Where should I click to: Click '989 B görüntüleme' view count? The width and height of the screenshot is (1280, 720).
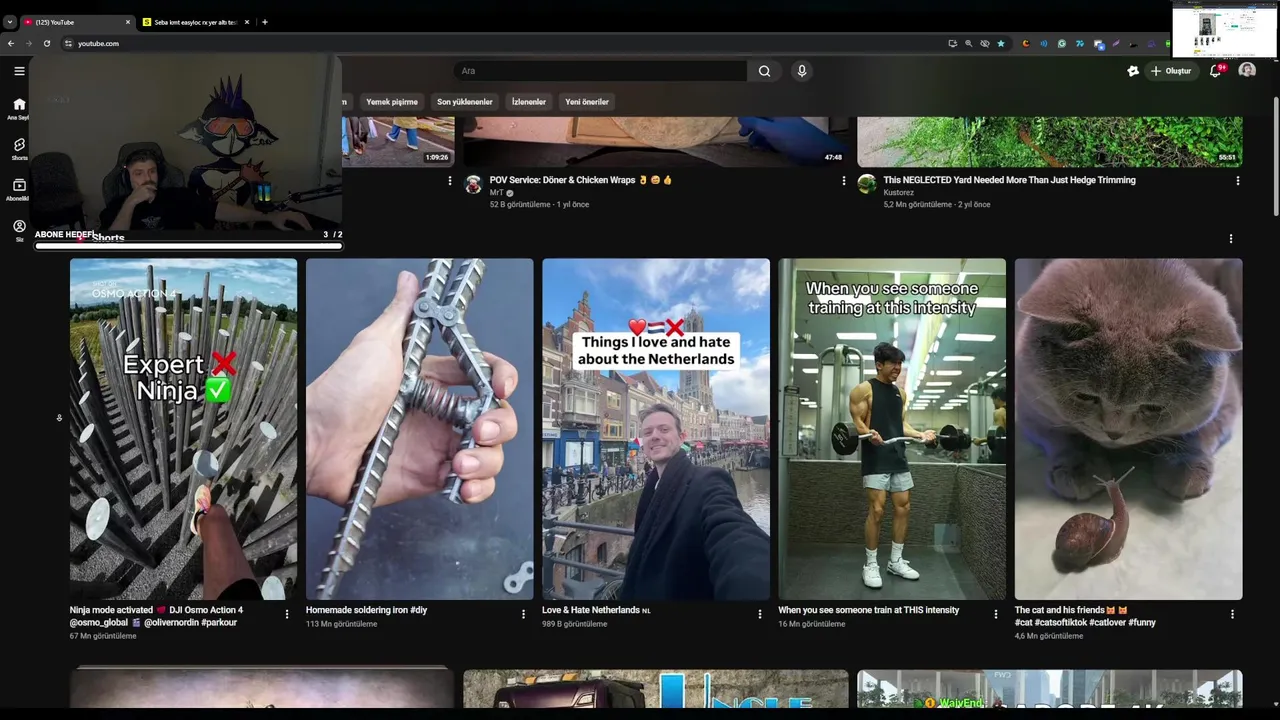(x=575, y=624)
